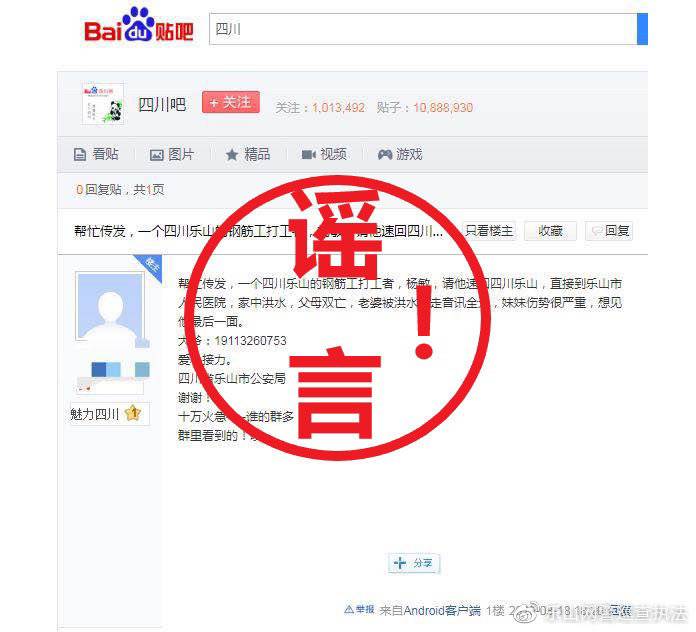696x632 pixels.
Task: Open the 四川吧 forum name link
Action: [x=162, y=105]
